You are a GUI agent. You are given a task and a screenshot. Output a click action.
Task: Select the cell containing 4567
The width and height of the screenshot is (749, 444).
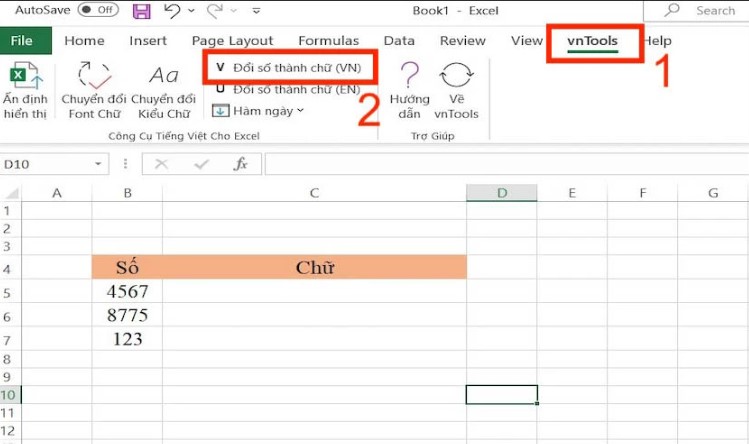click(127, 291)
